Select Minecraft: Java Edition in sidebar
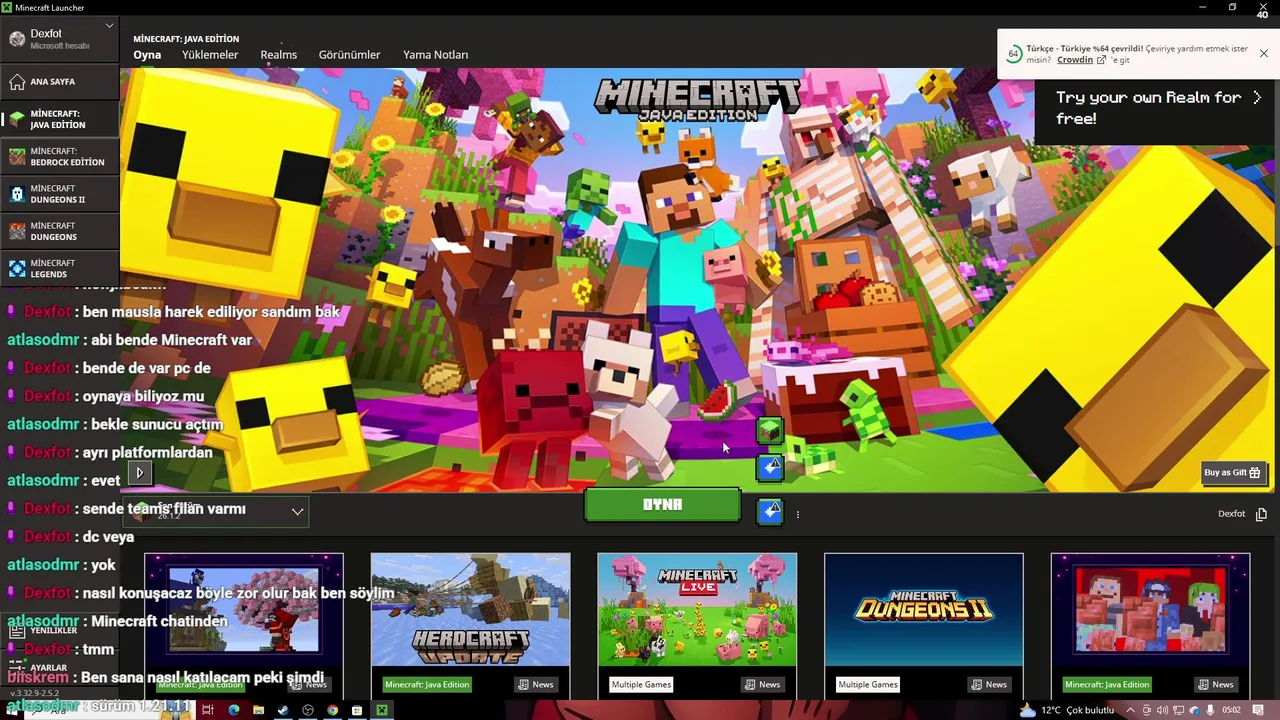 (x=60, y=119)
